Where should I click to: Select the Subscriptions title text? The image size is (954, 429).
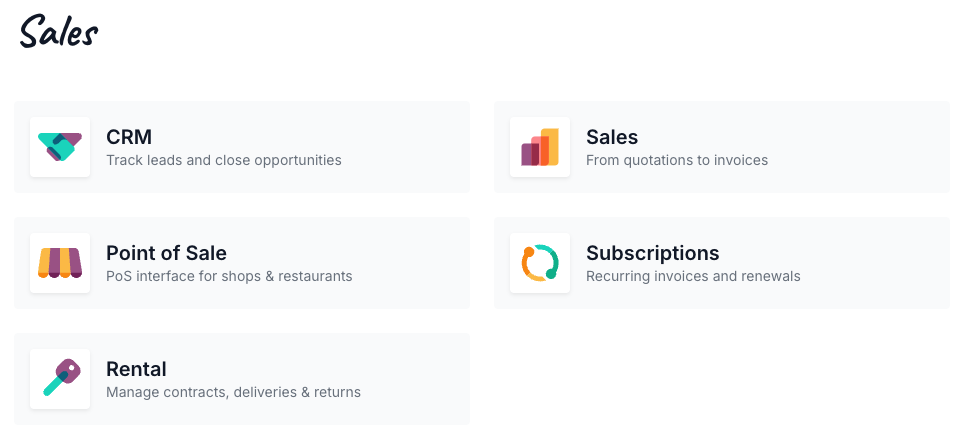click(652, 253)
